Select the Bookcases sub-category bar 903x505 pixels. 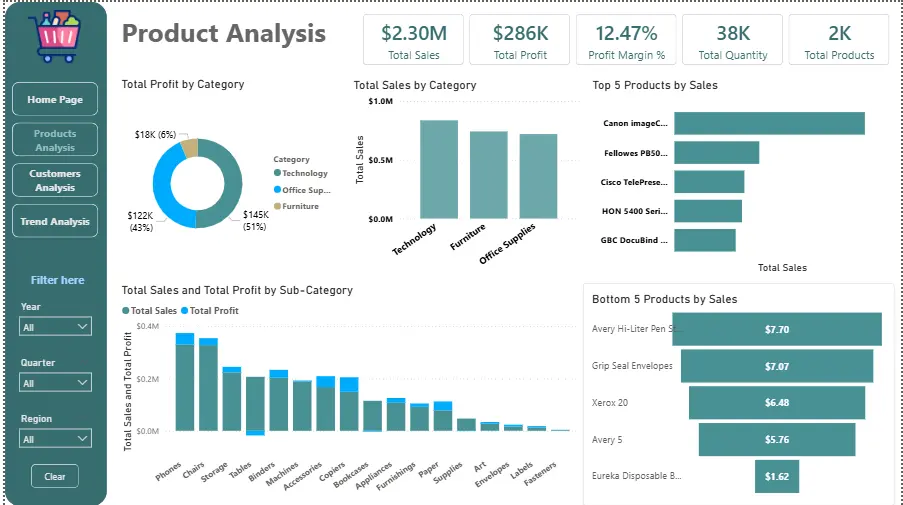pos(373,416)
